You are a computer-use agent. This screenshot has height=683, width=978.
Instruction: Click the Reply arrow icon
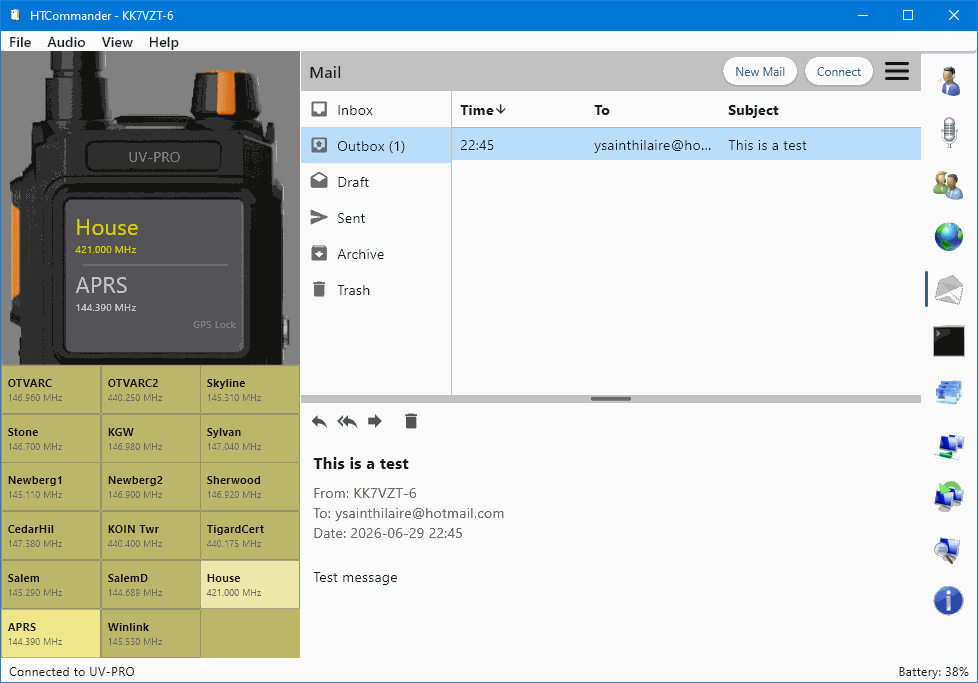(319, 422)
